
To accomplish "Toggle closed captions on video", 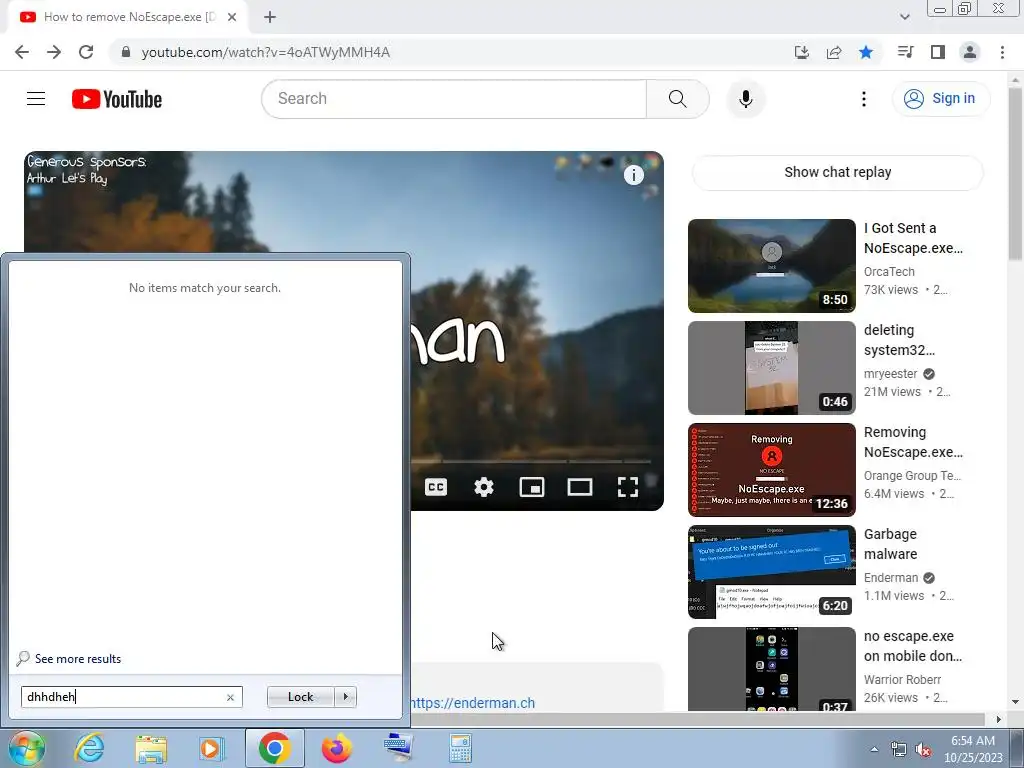I will pyautogui.click(x=436, y=487).
